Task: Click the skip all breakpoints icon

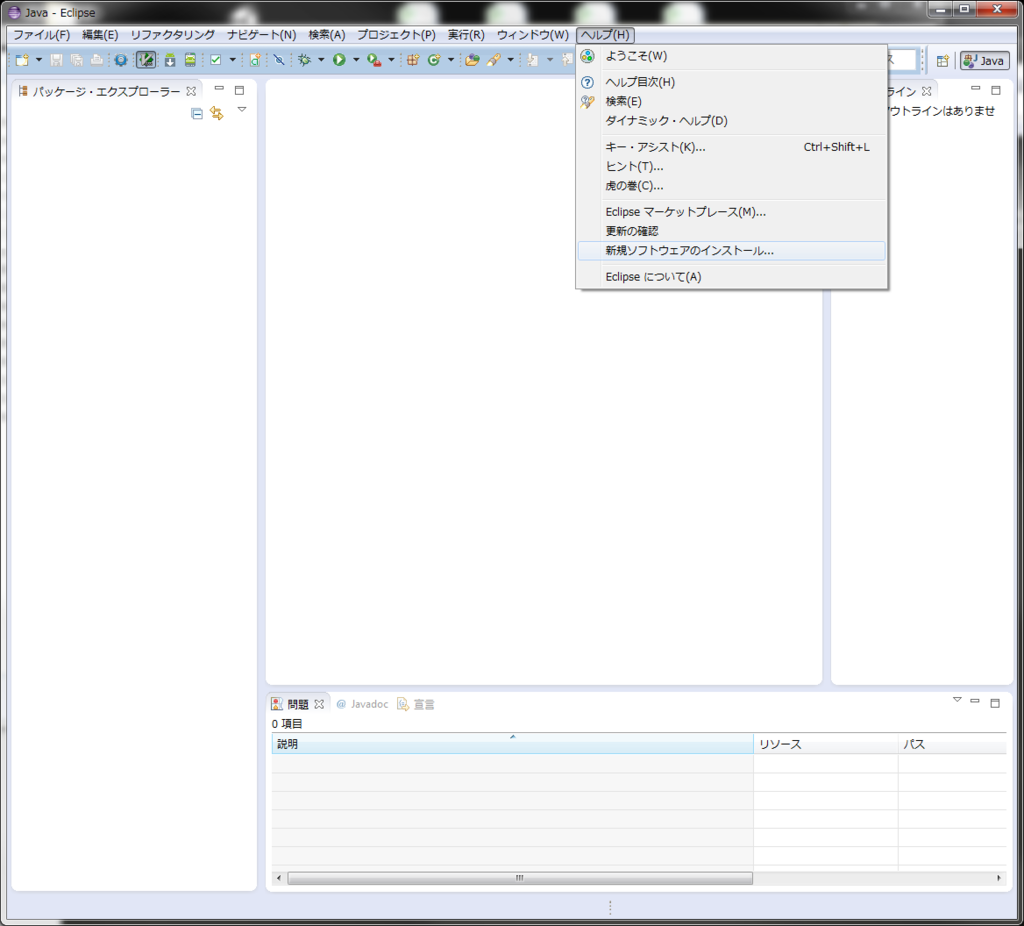Action: pyautogui.click(x=279, y=60)
